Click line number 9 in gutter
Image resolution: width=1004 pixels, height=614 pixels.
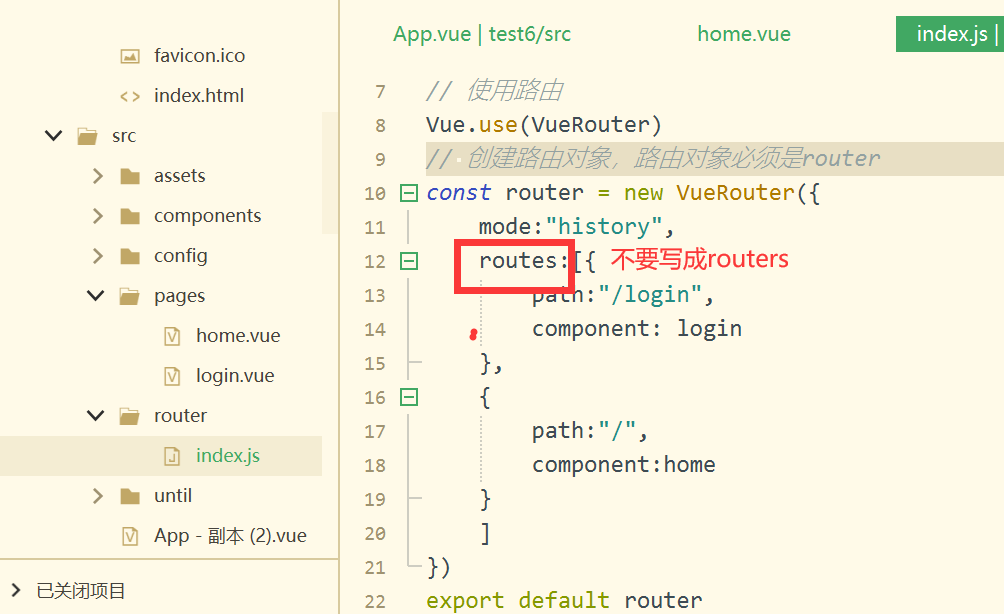pos(380,159)
